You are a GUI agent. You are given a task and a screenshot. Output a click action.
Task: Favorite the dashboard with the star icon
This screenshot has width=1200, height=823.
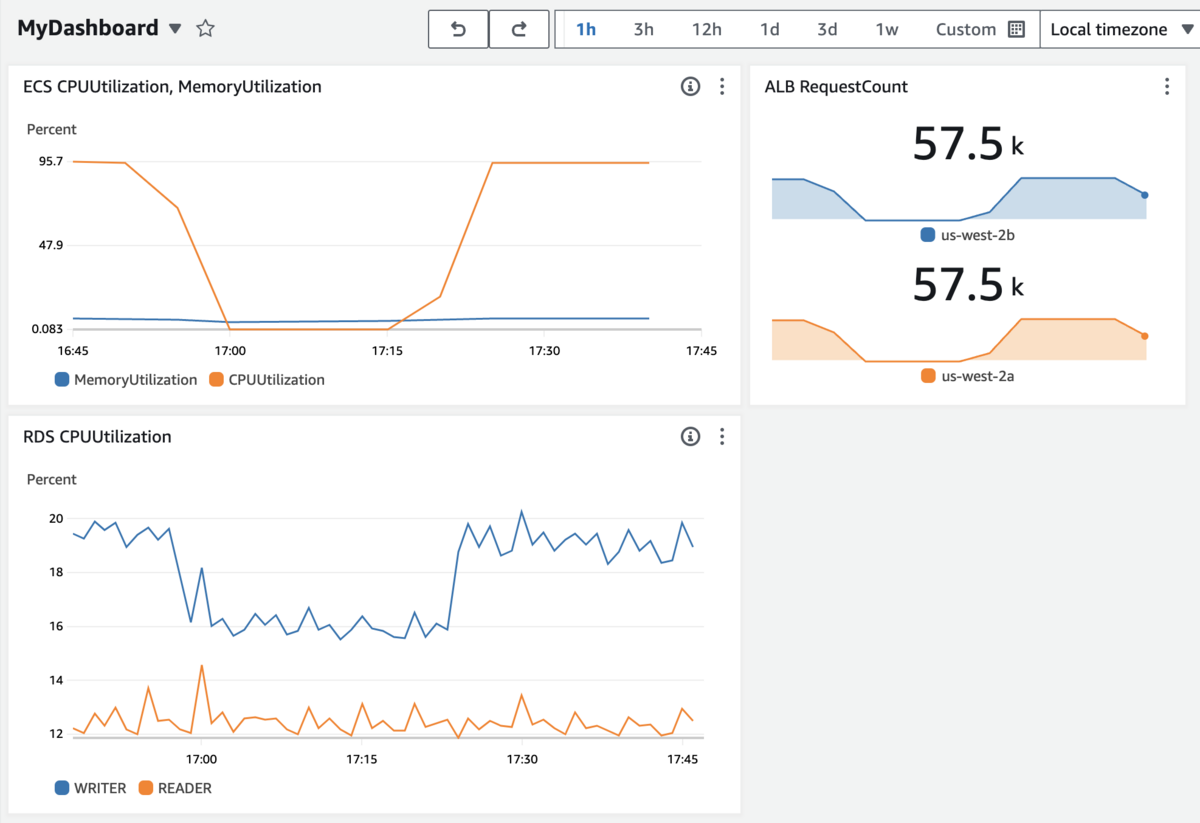click(x=205, y=28)
